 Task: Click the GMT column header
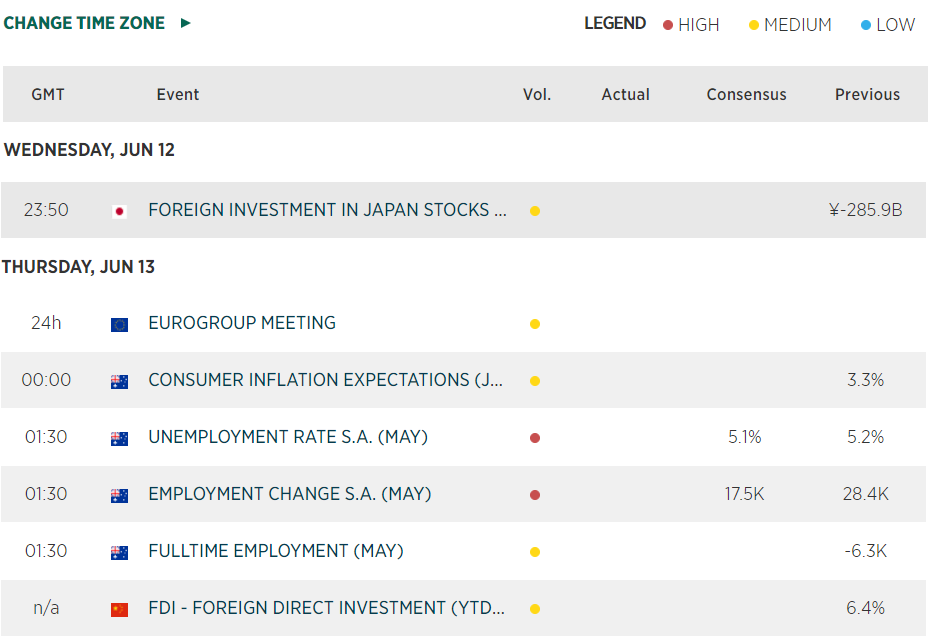[x=48, y=95]
